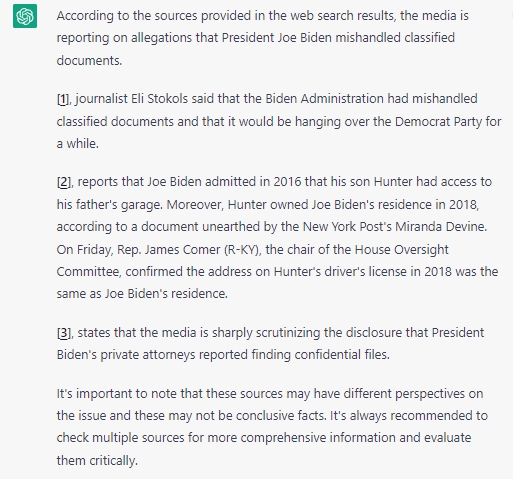Click the text "New York Post's"
The image size is (513, 479).
(347, 227)
